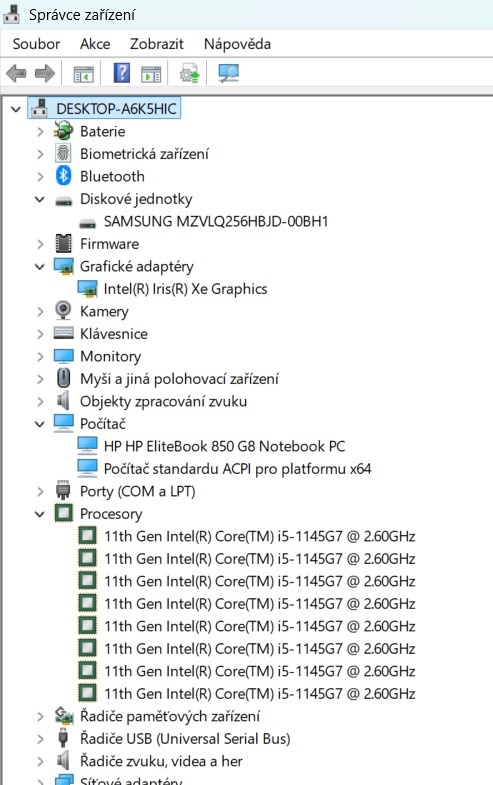
Task: Expand the Řadiče USB category
Action: 40,738
